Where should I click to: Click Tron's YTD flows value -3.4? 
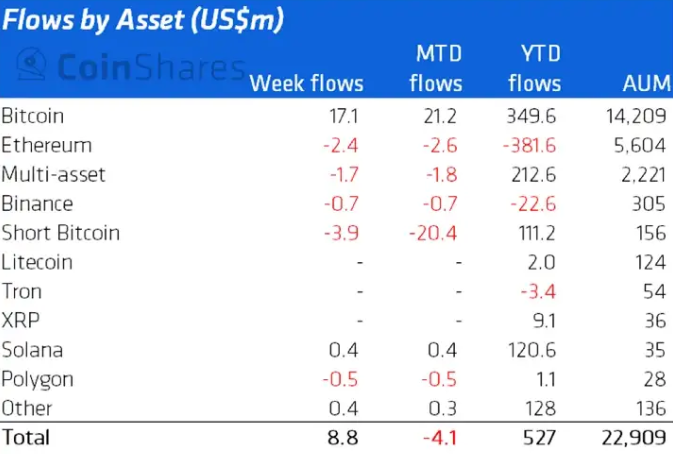[x=545, y=291]
